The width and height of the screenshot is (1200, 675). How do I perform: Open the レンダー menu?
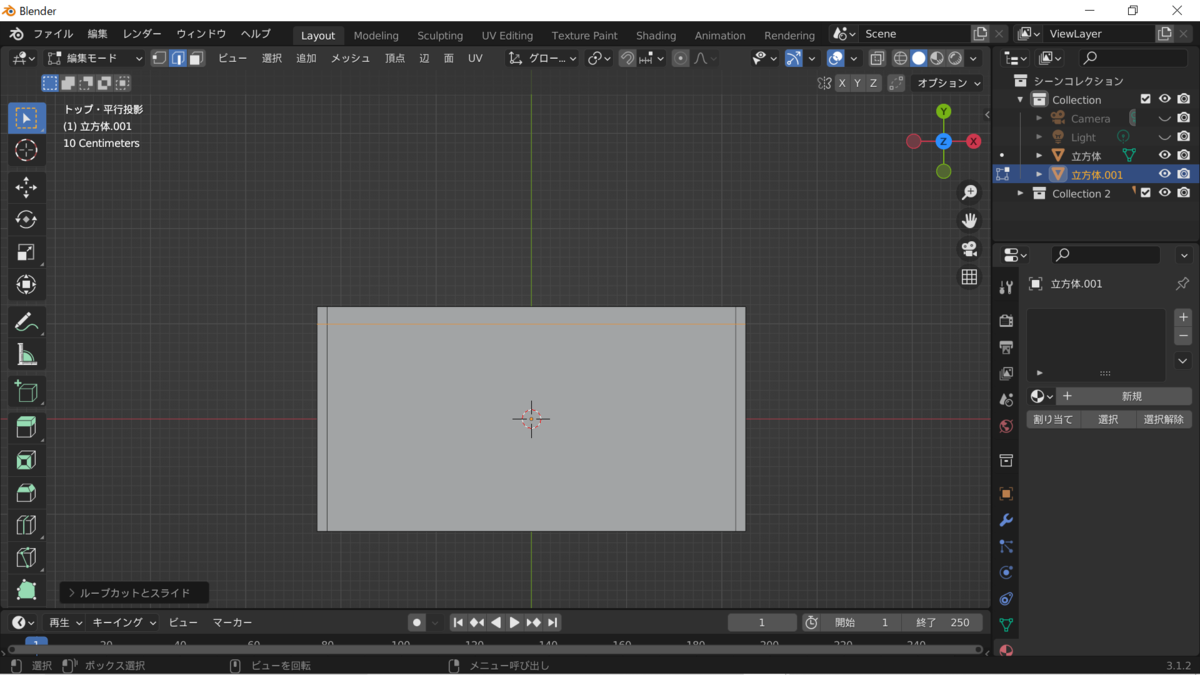(142, 34)
